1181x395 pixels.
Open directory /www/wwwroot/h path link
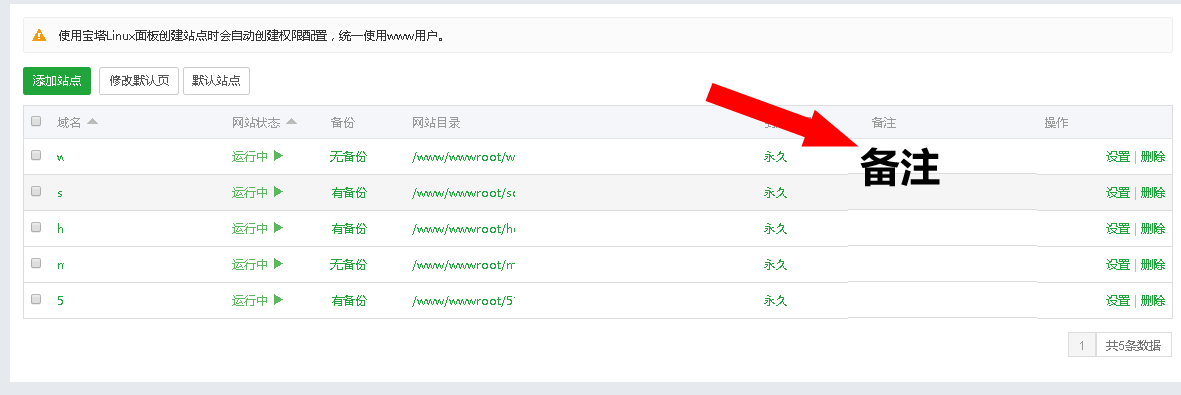463,228
